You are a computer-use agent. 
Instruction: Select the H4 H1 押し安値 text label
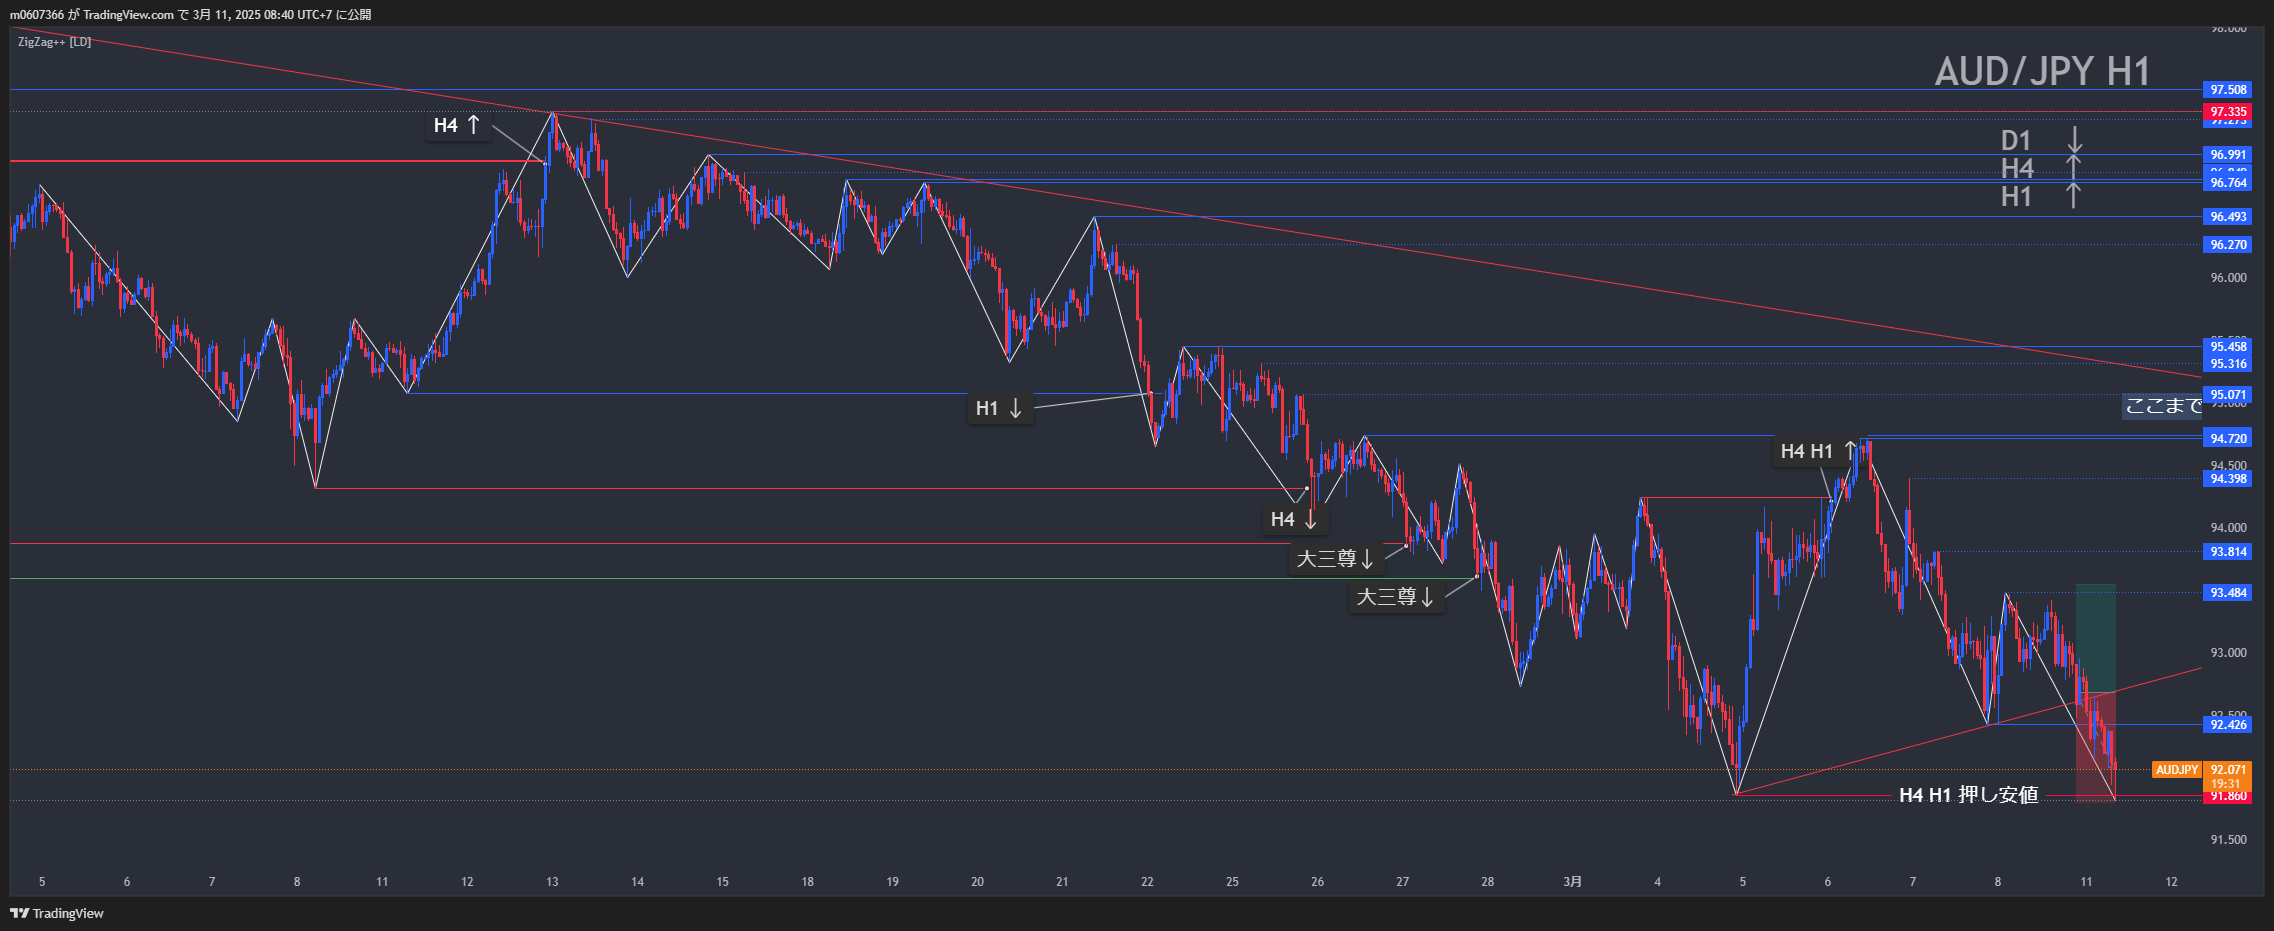click(1968, 795)
